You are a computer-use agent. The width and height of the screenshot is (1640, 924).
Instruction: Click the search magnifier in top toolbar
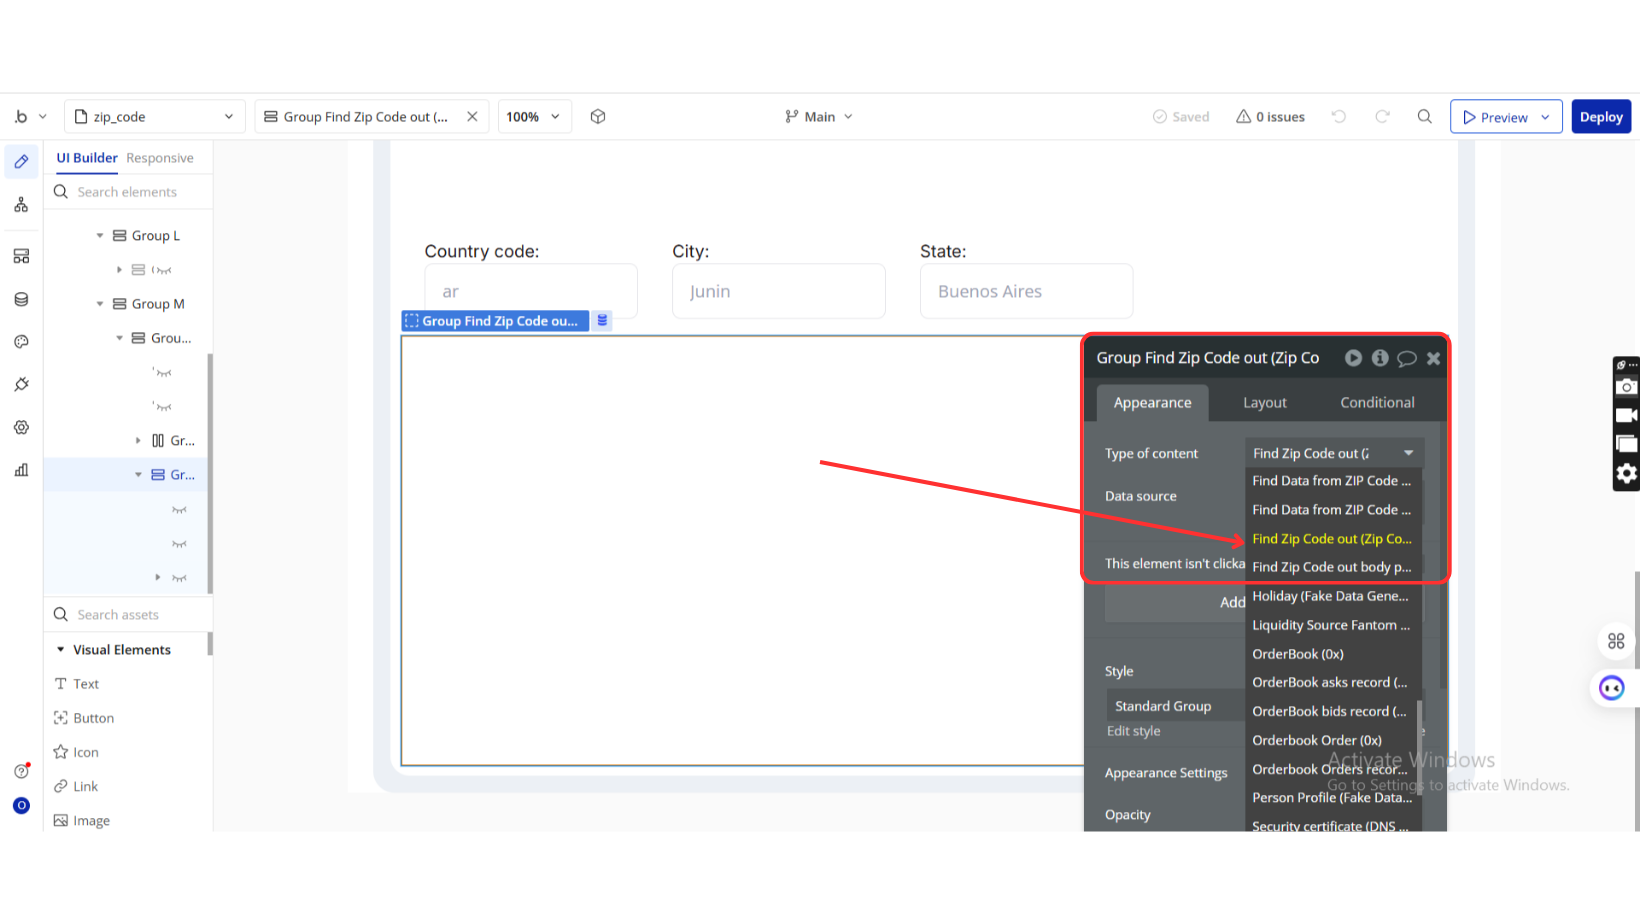[x=1424, y=117]
